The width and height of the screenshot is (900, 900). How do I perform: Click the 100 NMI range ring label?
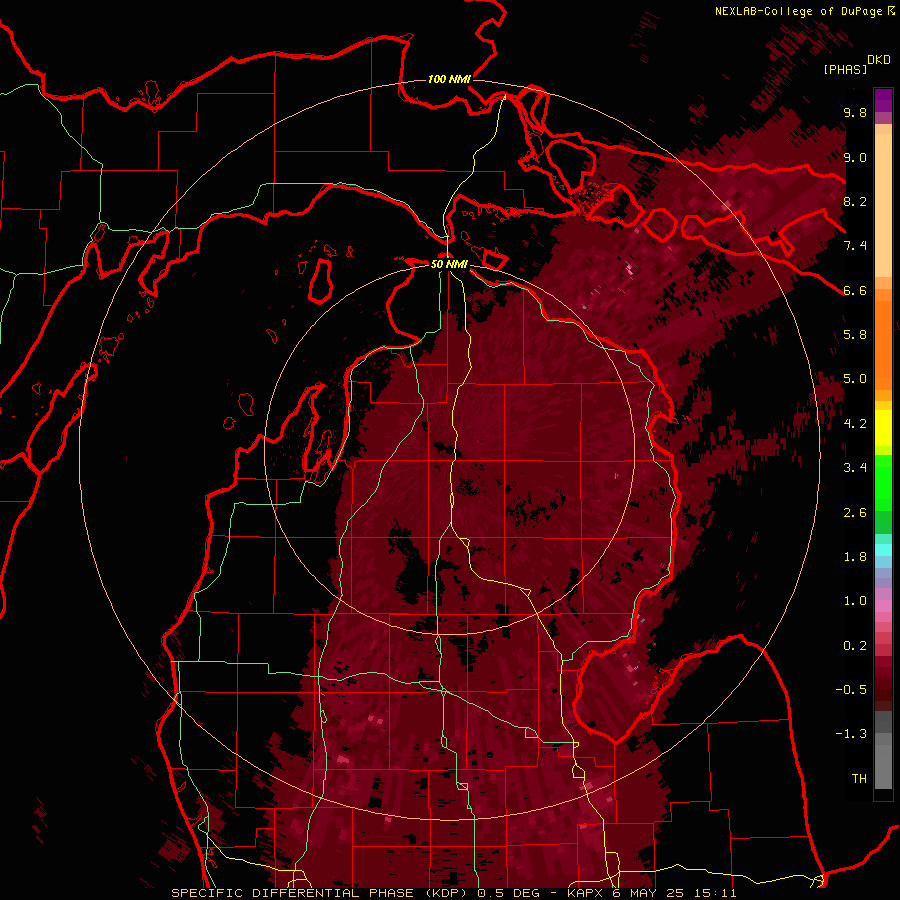449,79
